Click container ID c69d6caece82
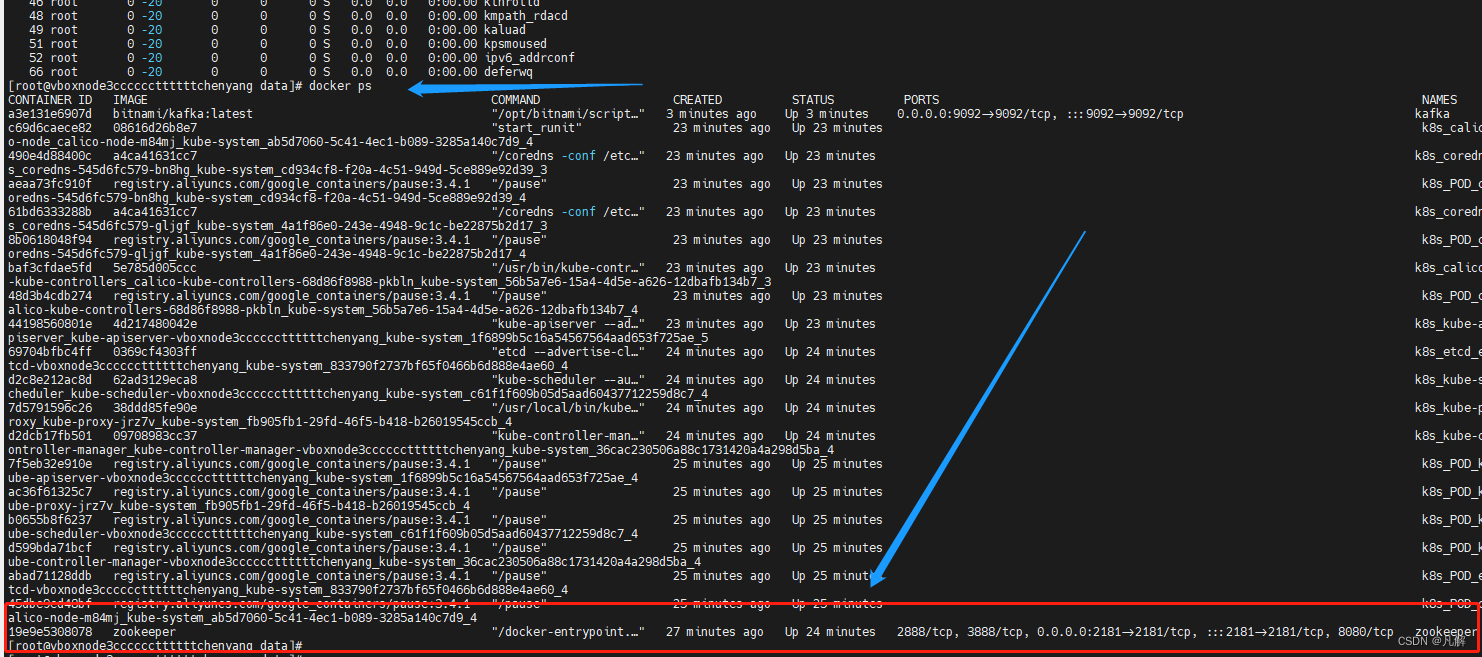 coord(49,128)
